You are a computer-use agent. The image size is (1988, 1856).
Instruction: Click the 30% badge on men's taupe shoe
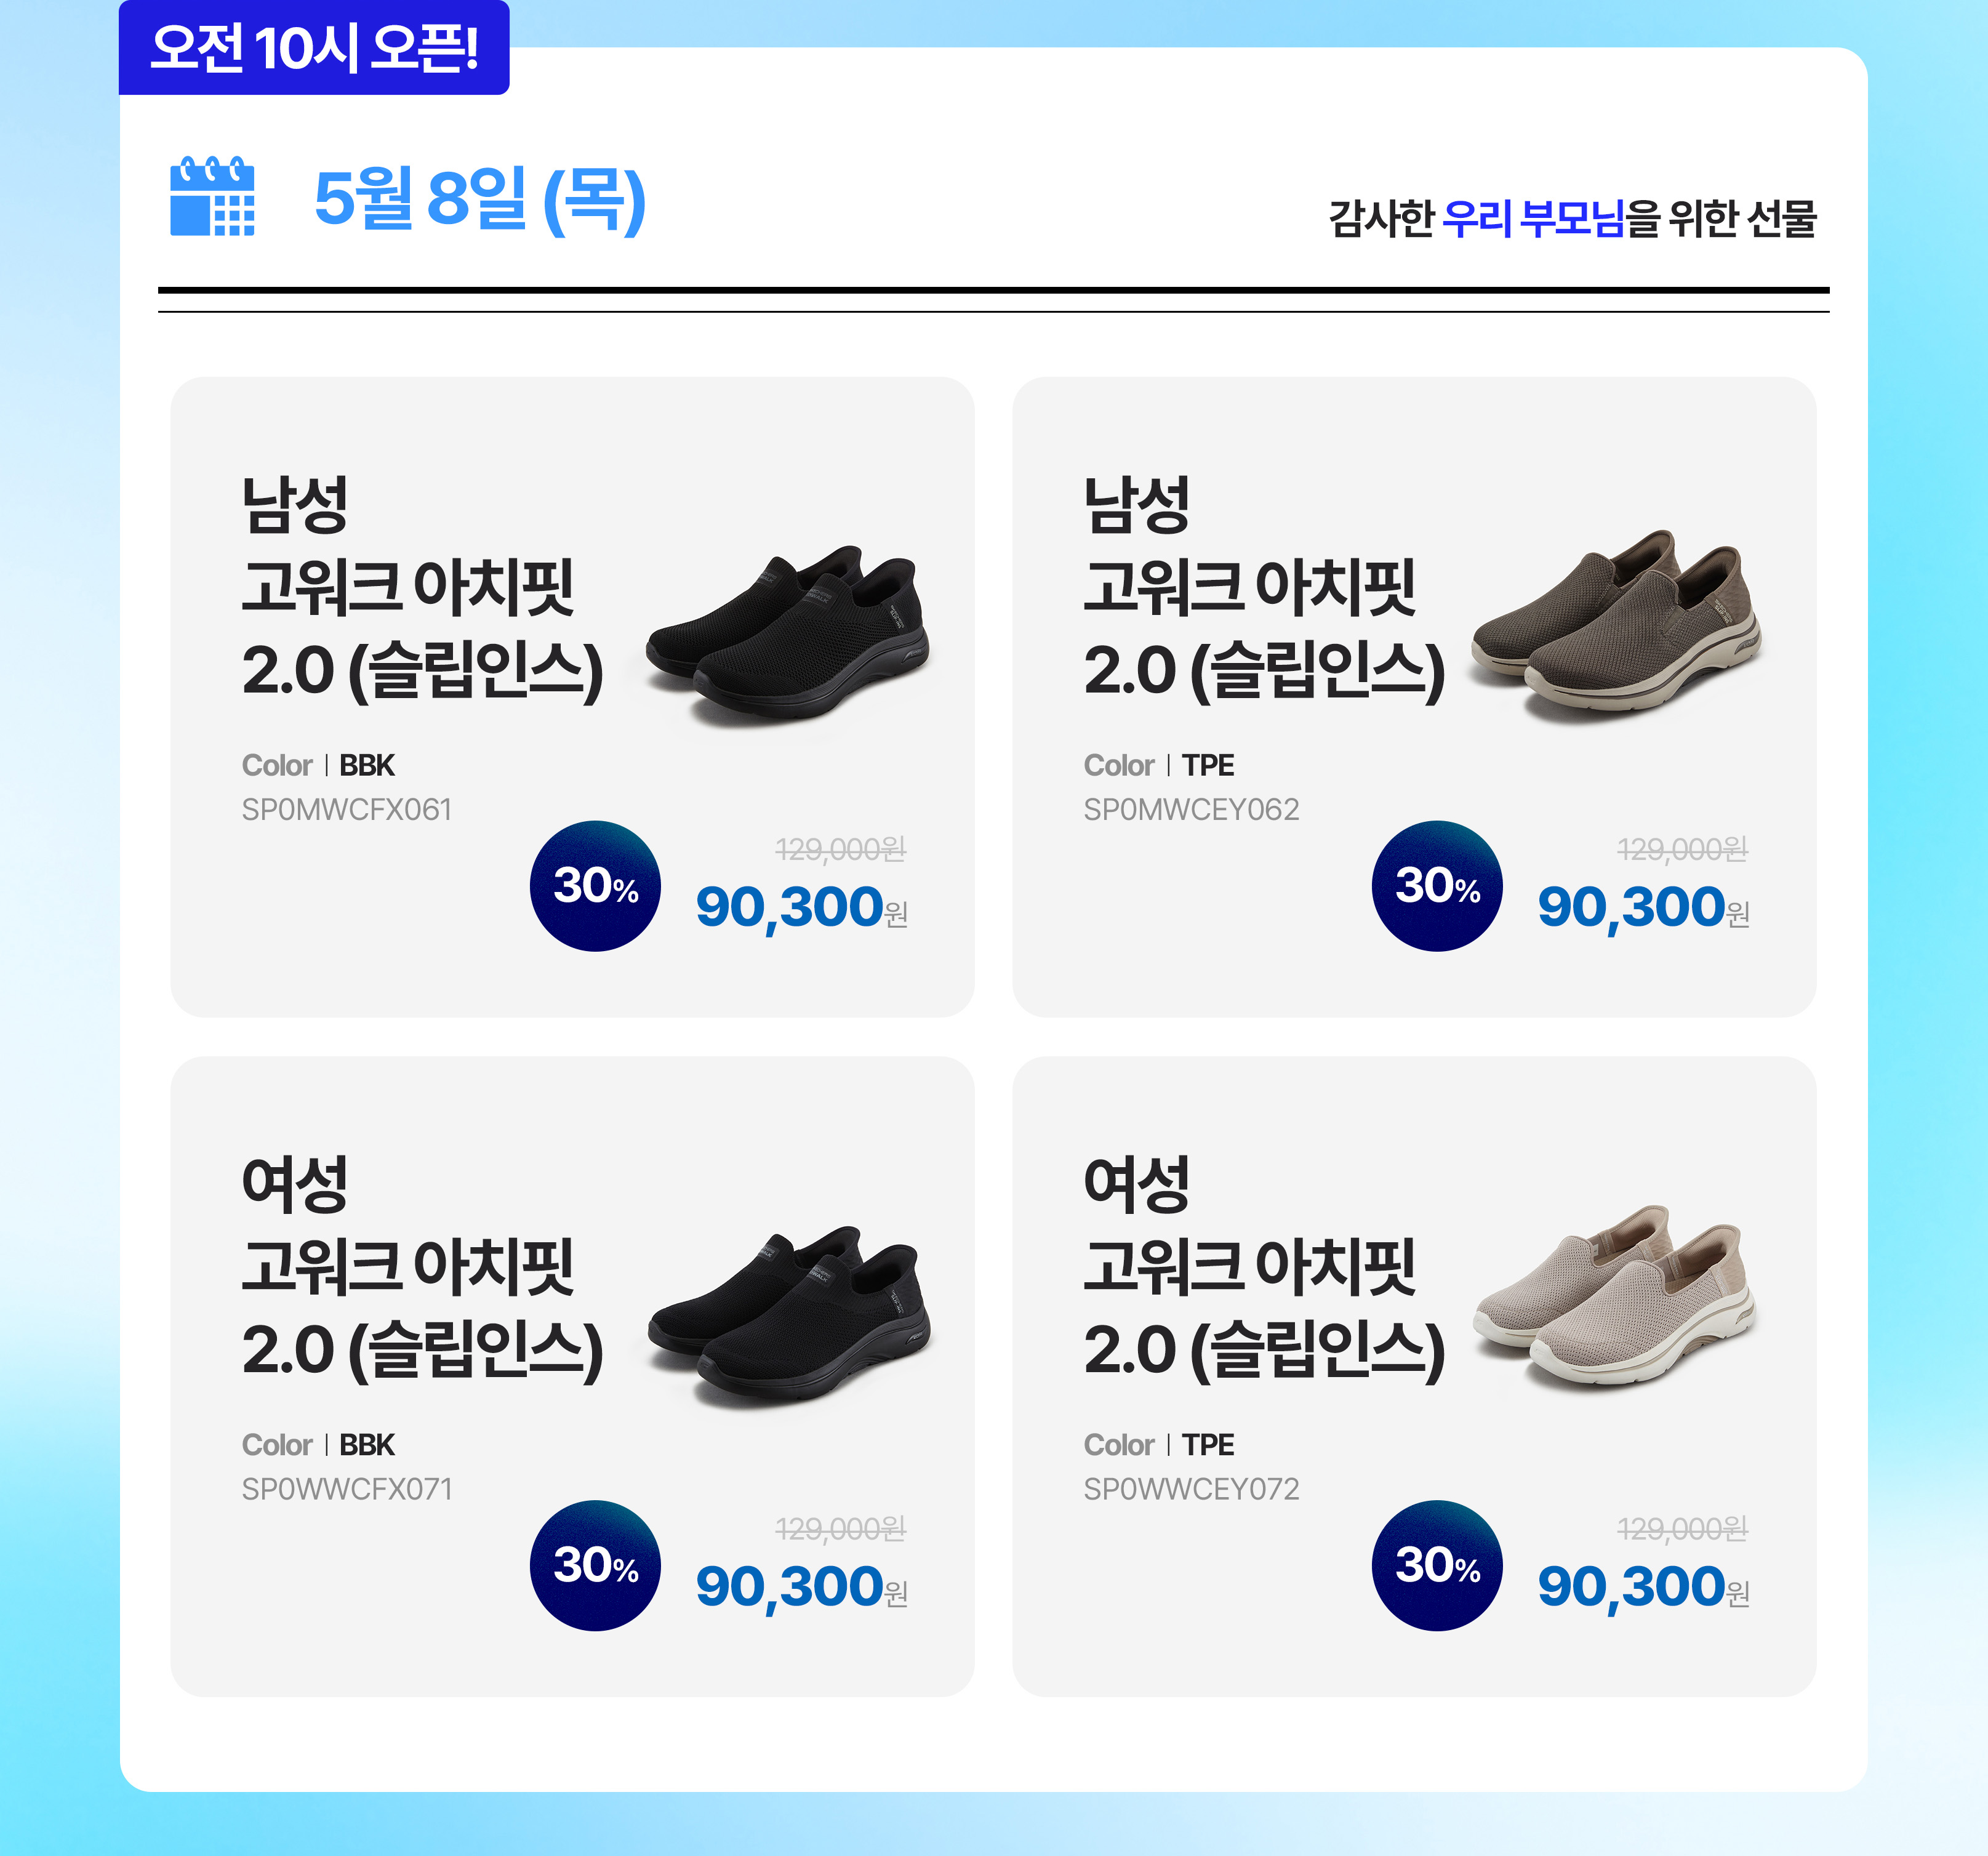point(1437,886)
